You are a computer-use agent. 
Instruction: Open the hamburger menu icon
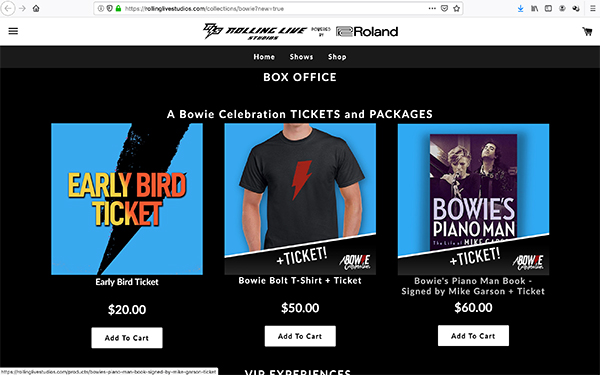(x=13, y=31)
